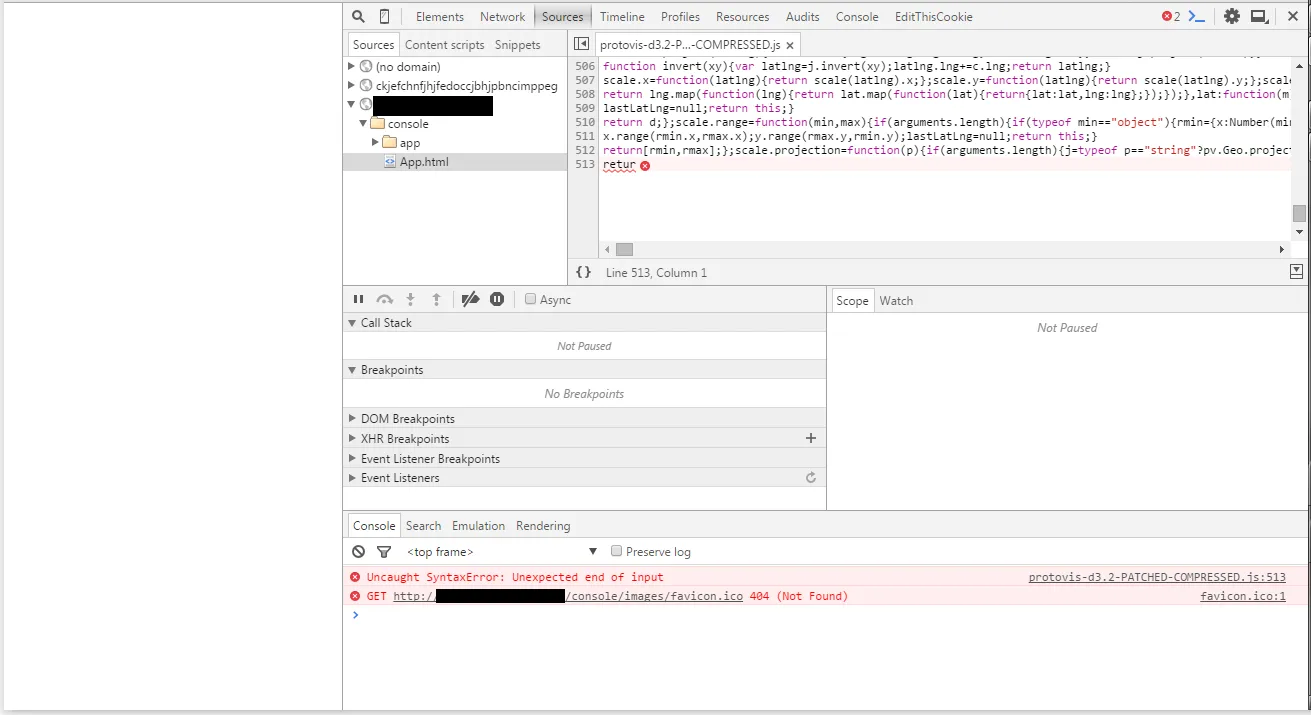Screen dimensions: 1311x715
Task: Click the debugger sidebar toggle at editor bottom right
Action: 1297,271
